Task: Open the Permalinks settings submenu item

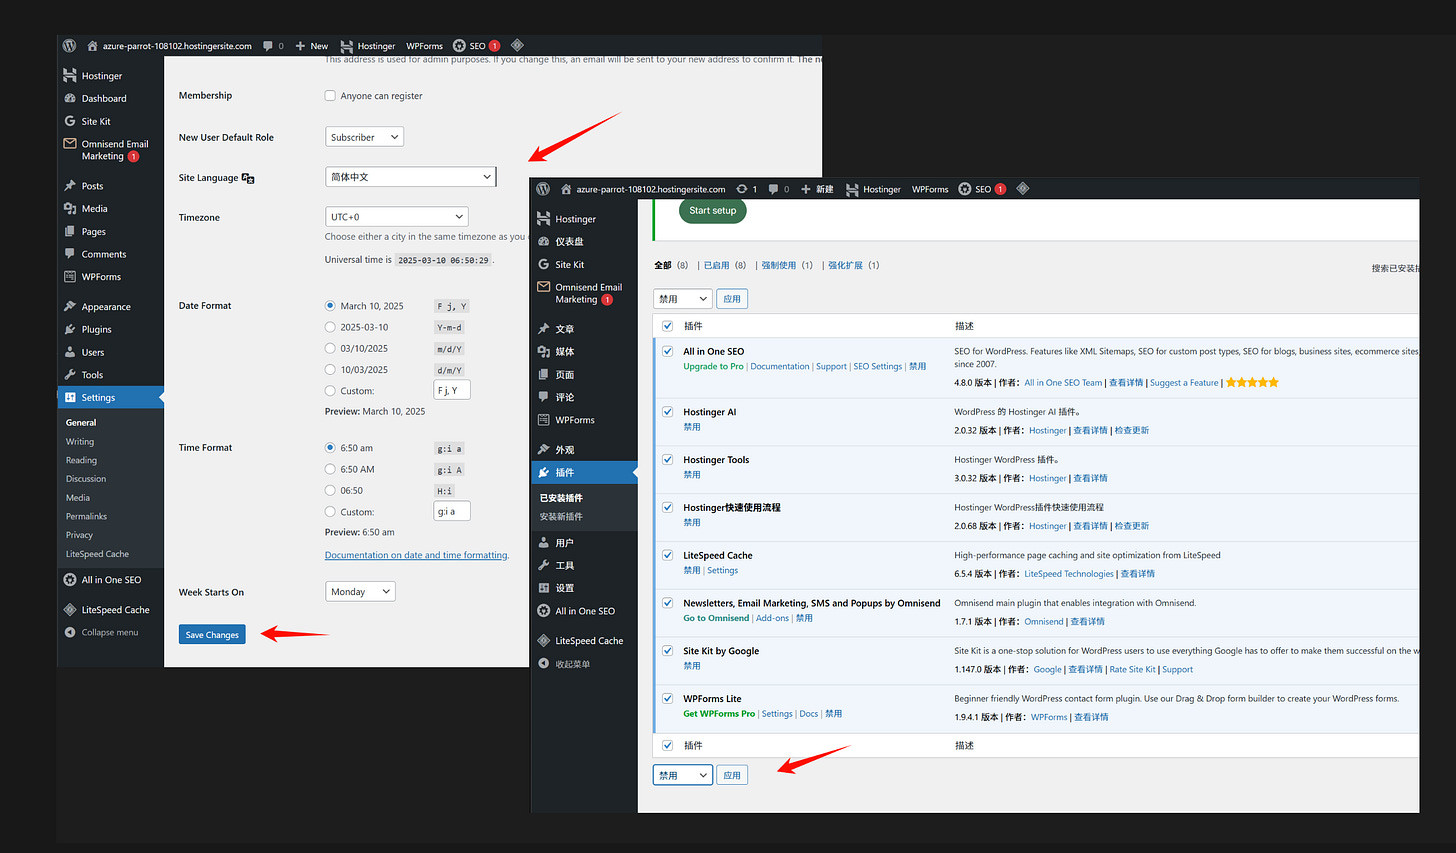Action: coord(86,516)
